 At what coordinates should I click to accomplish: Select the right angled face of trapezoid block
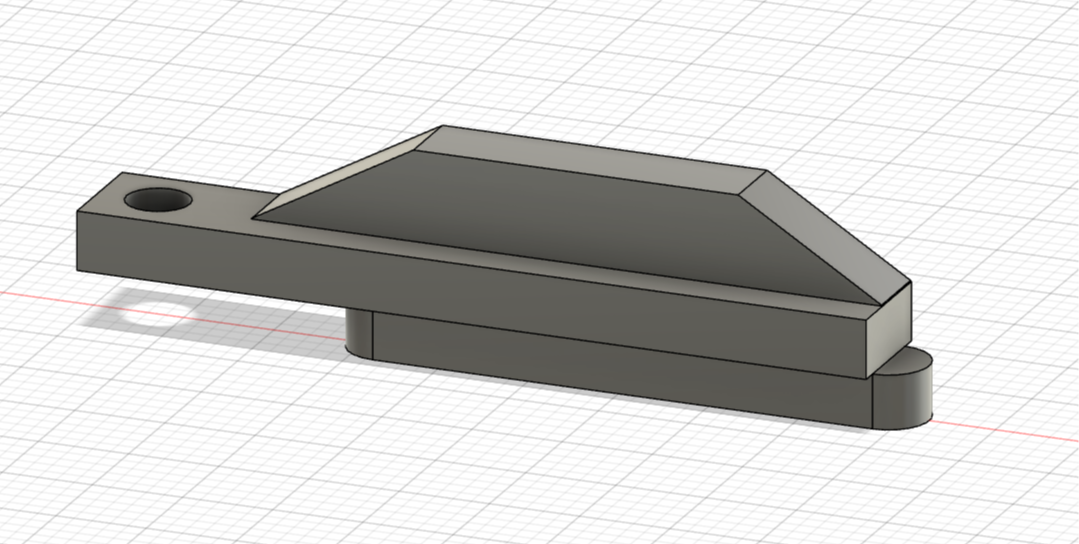(x=826, y=237)
